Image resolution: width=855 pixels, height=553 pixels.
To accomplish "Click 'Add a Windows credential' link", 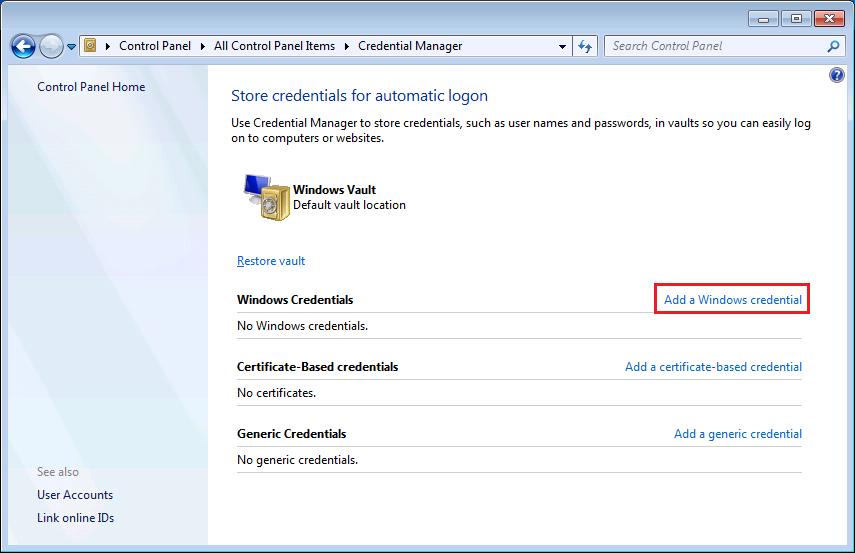I will click(732, 300).
